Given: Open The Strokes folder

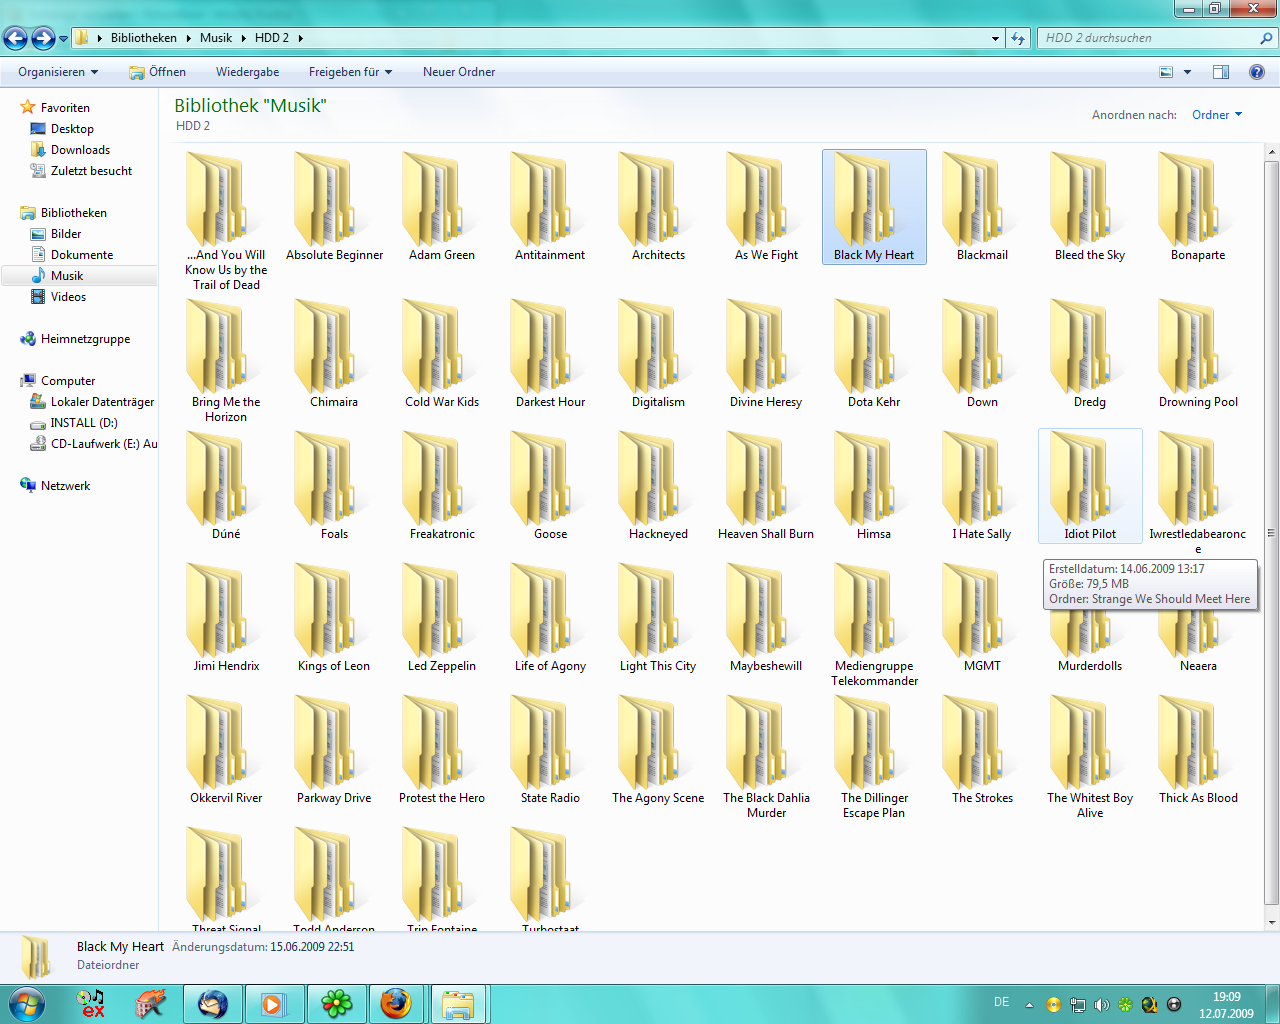Looking at the screenshot, I should click(982, 750).
